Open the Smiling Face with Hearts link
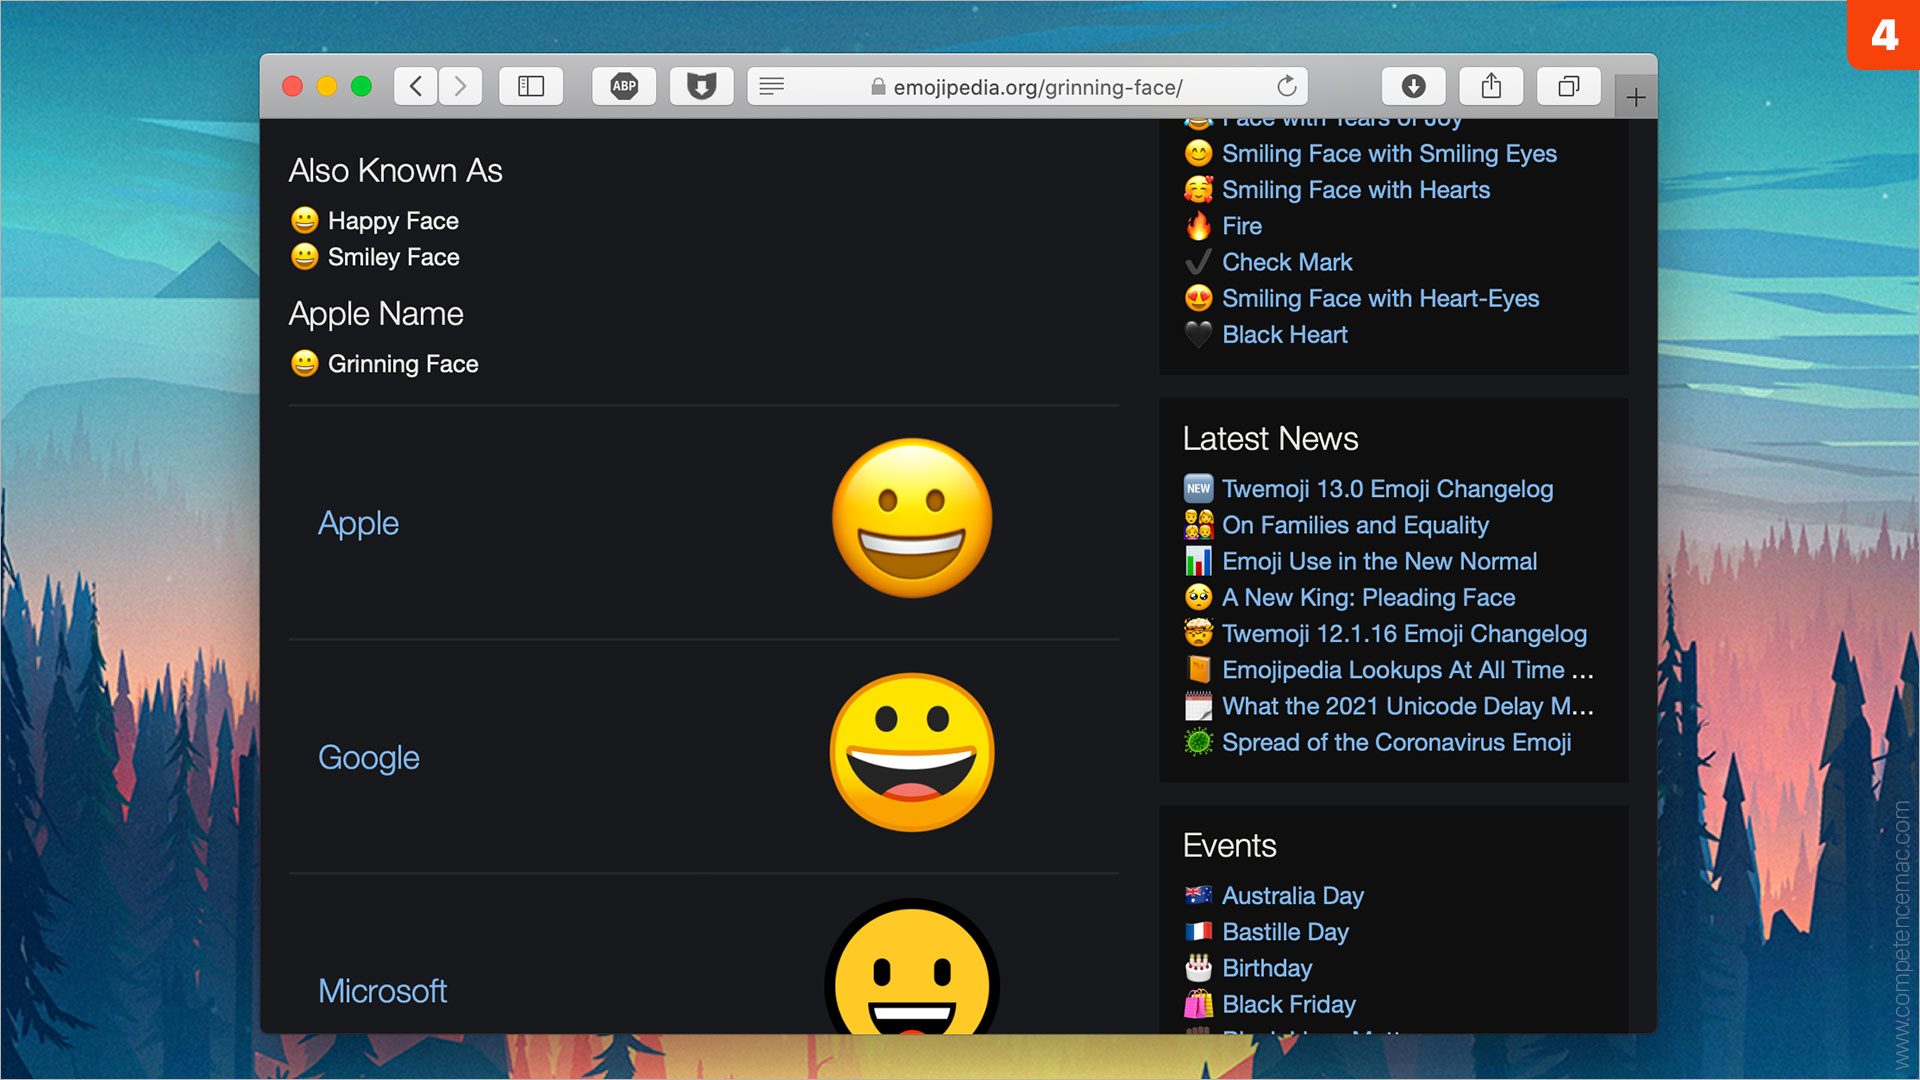This screenshot has width=1920, height=1080. [1355, 190]
